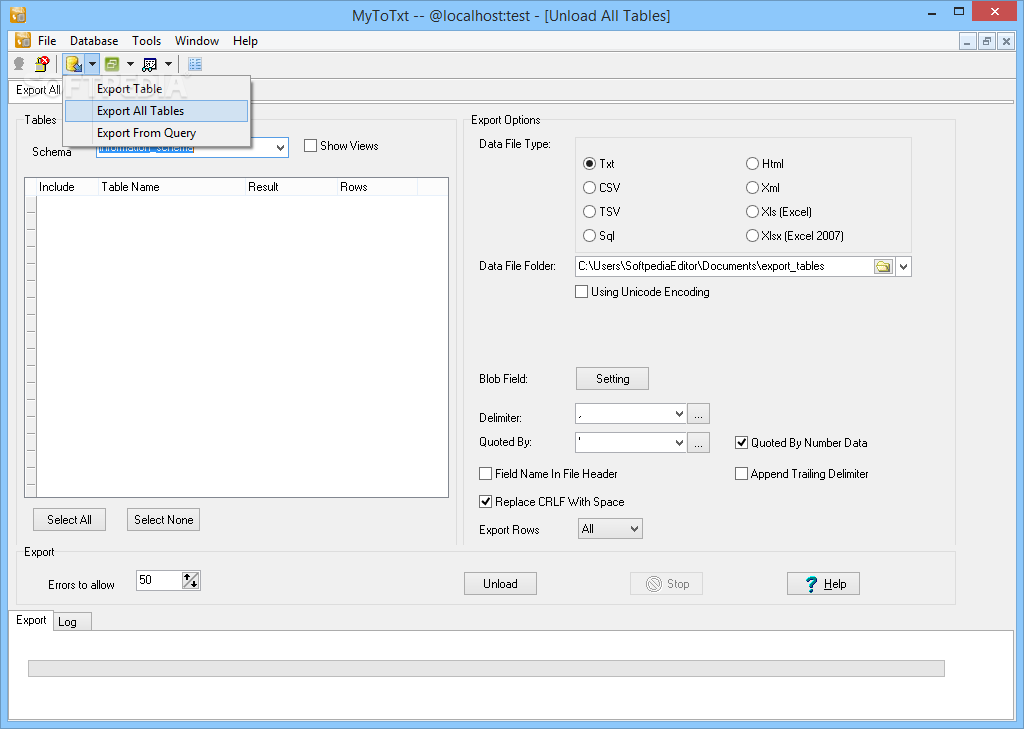Select the Xlsx (Excel 2007) radio button

(x=752, y=236)
